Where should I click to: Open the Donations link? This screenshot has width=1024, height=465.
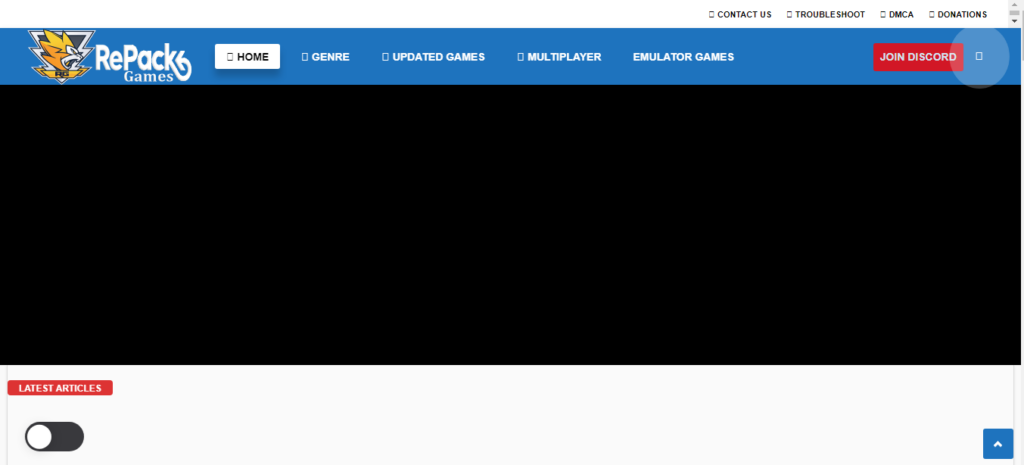tap(957, 14)
